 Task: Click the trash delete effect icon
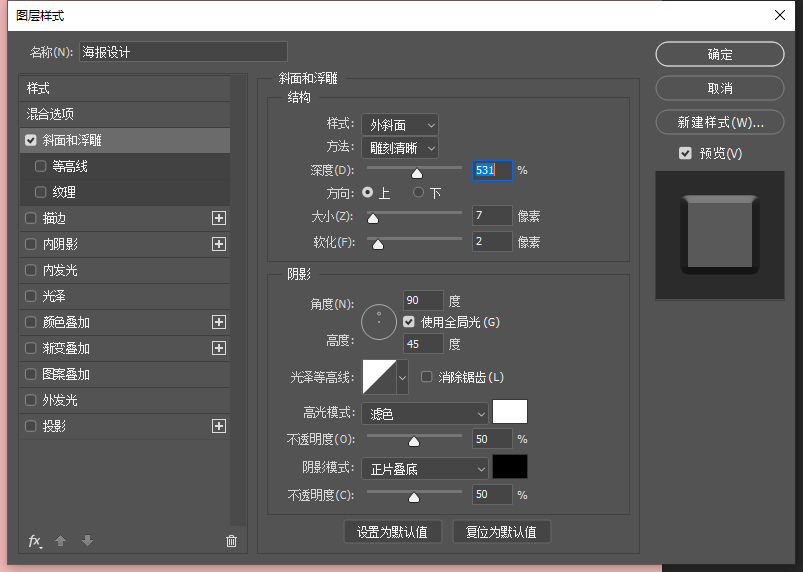coord(231,541)
